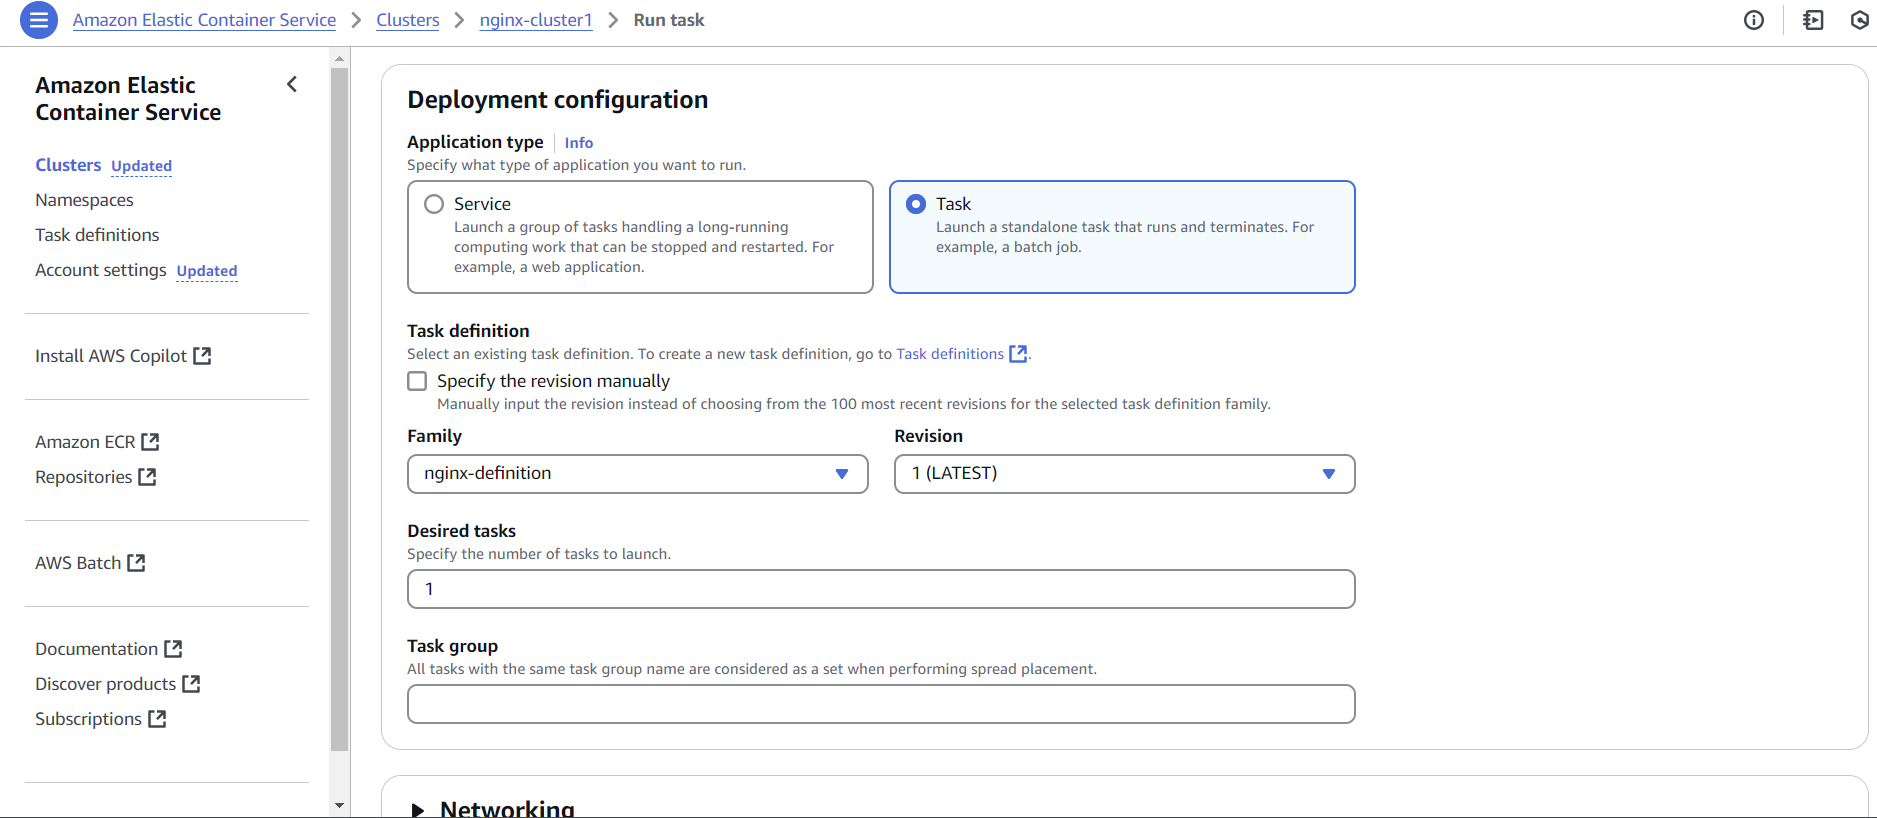The height and width of the screenshot is (818, 1877).
Task: Open the Revision dropdown showing 1 (LATEST)
Action: pyautogui.click(x=1124, y=474)
